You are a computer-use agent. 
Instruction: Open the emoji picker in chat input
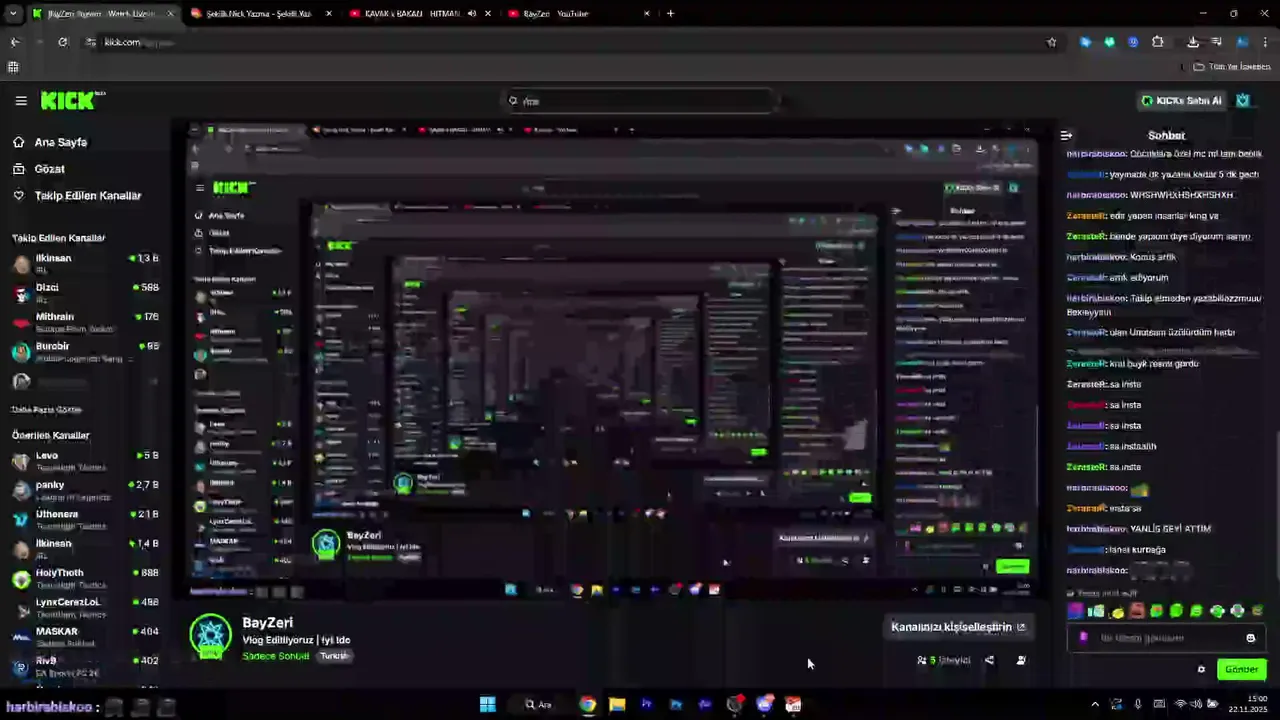[x=1250, y=638]
